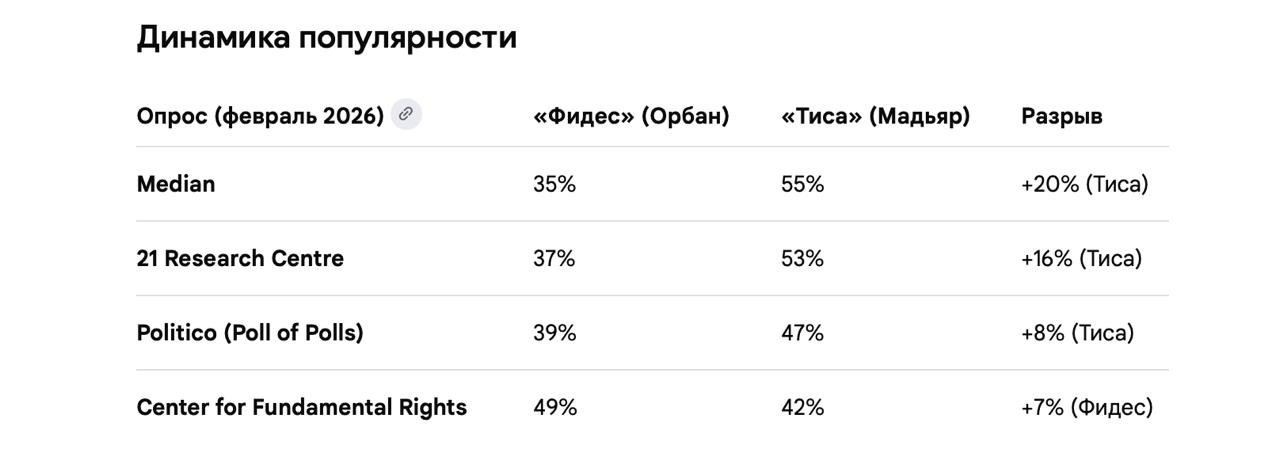This screenshot has width=1280, height=472.
Task: Click the '+16% (Тиса)' gap cell
Action: 1081,258
